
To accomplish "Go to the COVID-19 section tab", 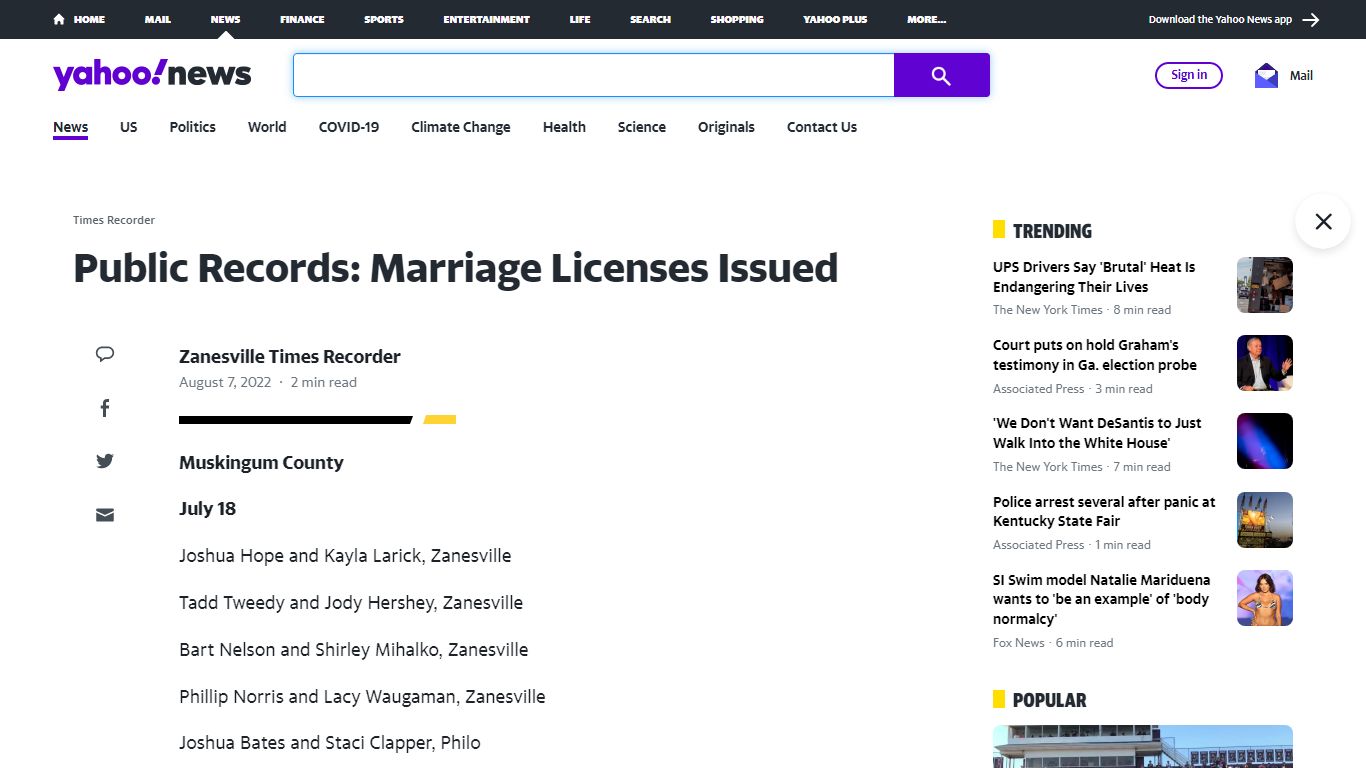I will pos(349,127).
